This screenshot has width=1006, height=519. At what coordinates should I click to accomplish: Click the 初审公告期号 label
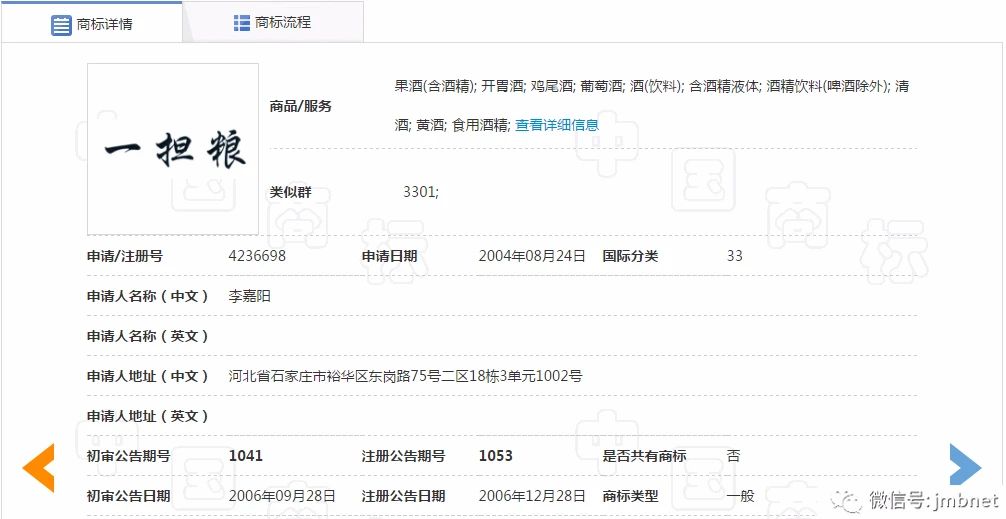click(129, 456)
